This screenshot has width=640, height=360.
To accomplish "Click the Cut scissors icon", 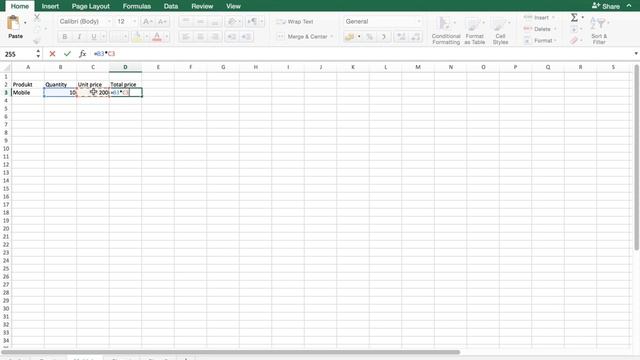I will tap(37, 17).
